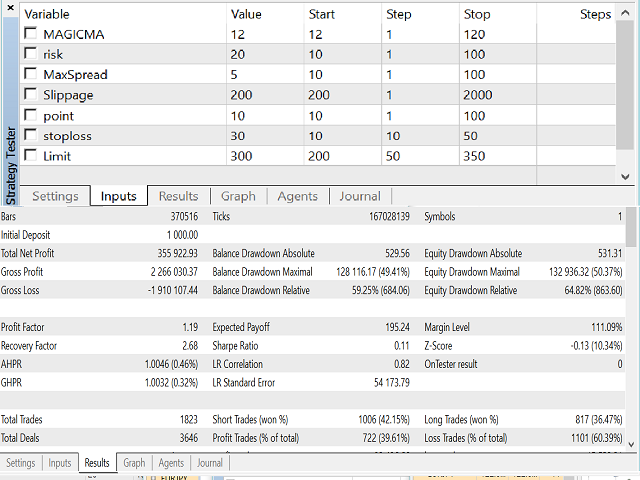
Task: Switch to the upper Results tab
Action: tap(178, 196)
